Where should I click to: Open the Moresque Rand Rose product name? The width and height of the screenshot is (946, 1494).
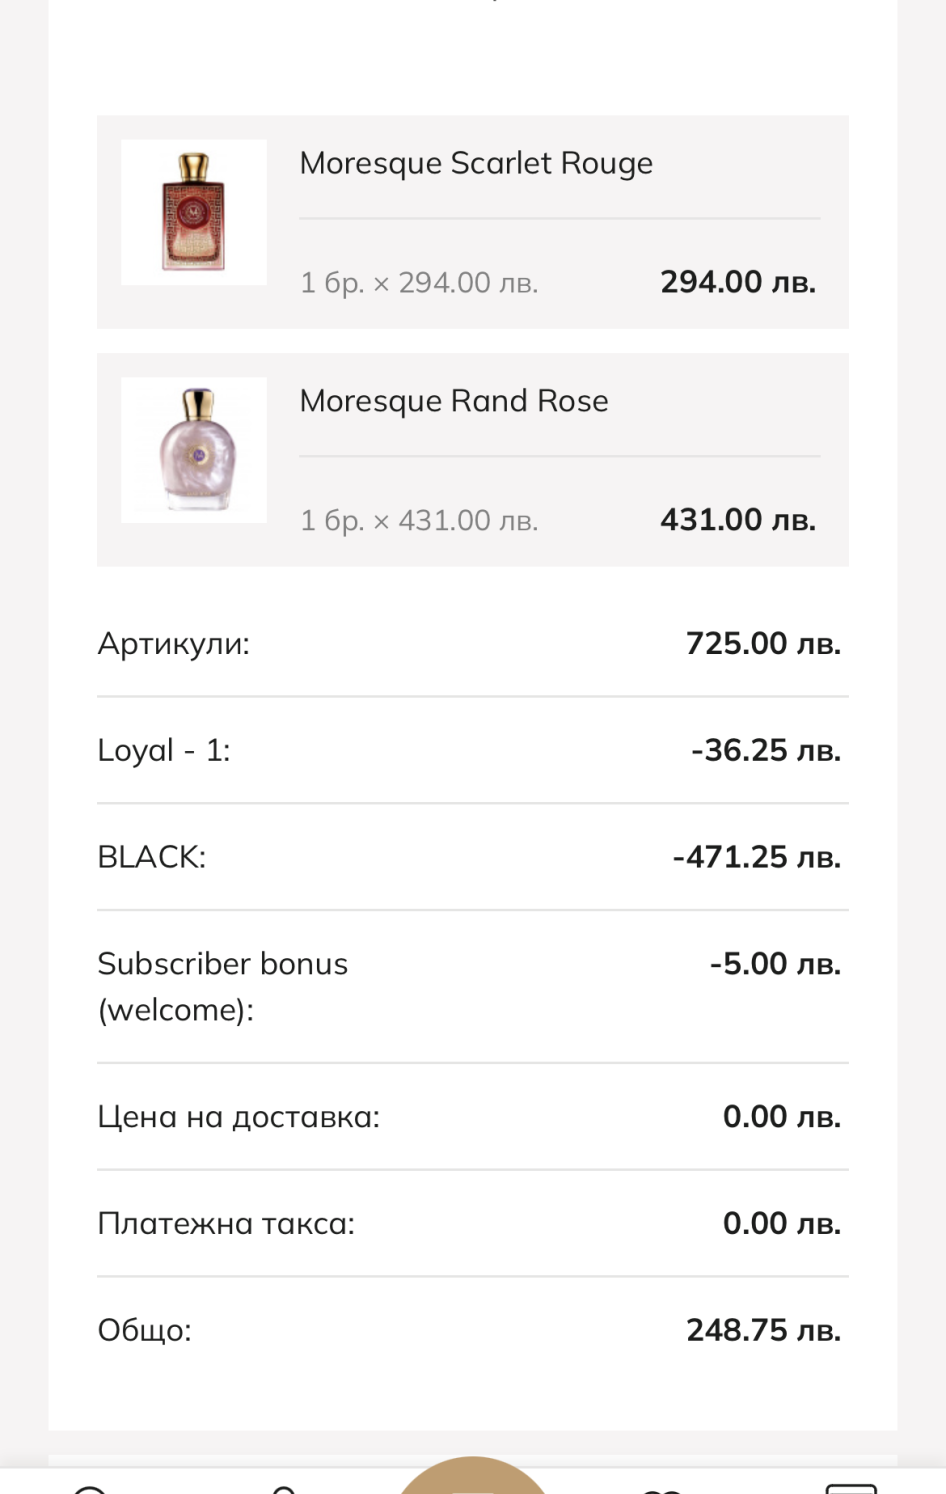454,401
